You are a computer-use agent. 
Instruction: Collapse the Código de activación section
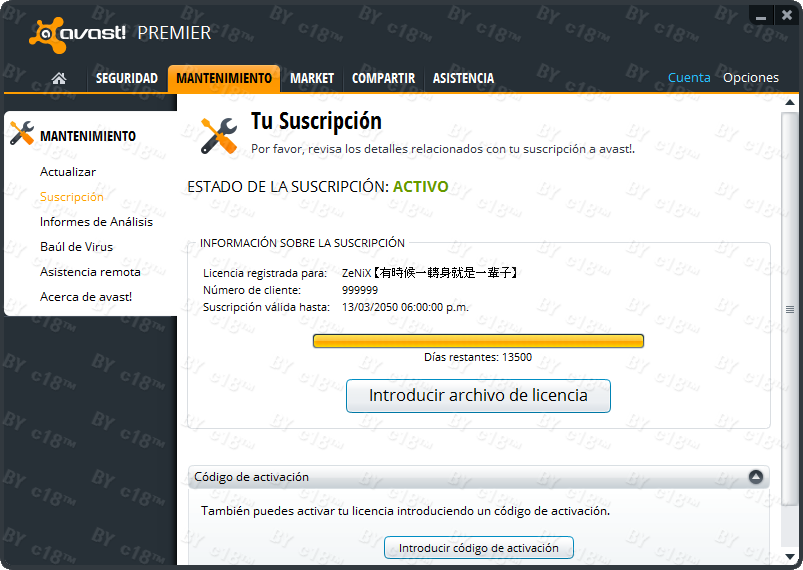755,477
